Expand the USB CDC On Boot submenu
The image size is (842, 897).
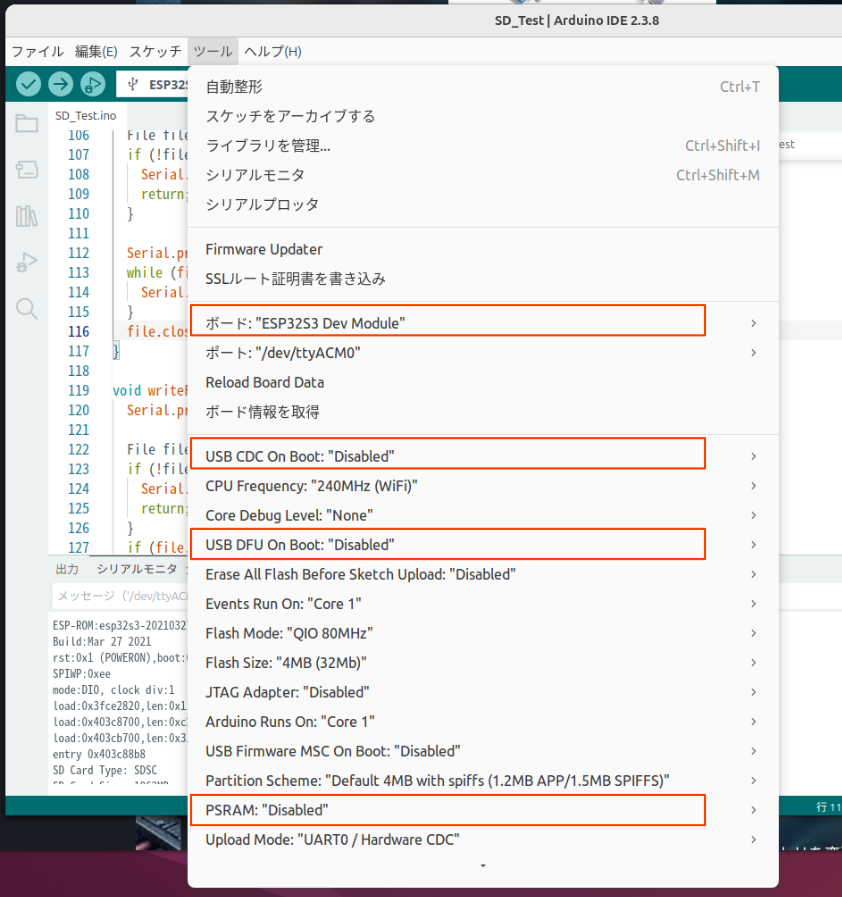point(400,453)
